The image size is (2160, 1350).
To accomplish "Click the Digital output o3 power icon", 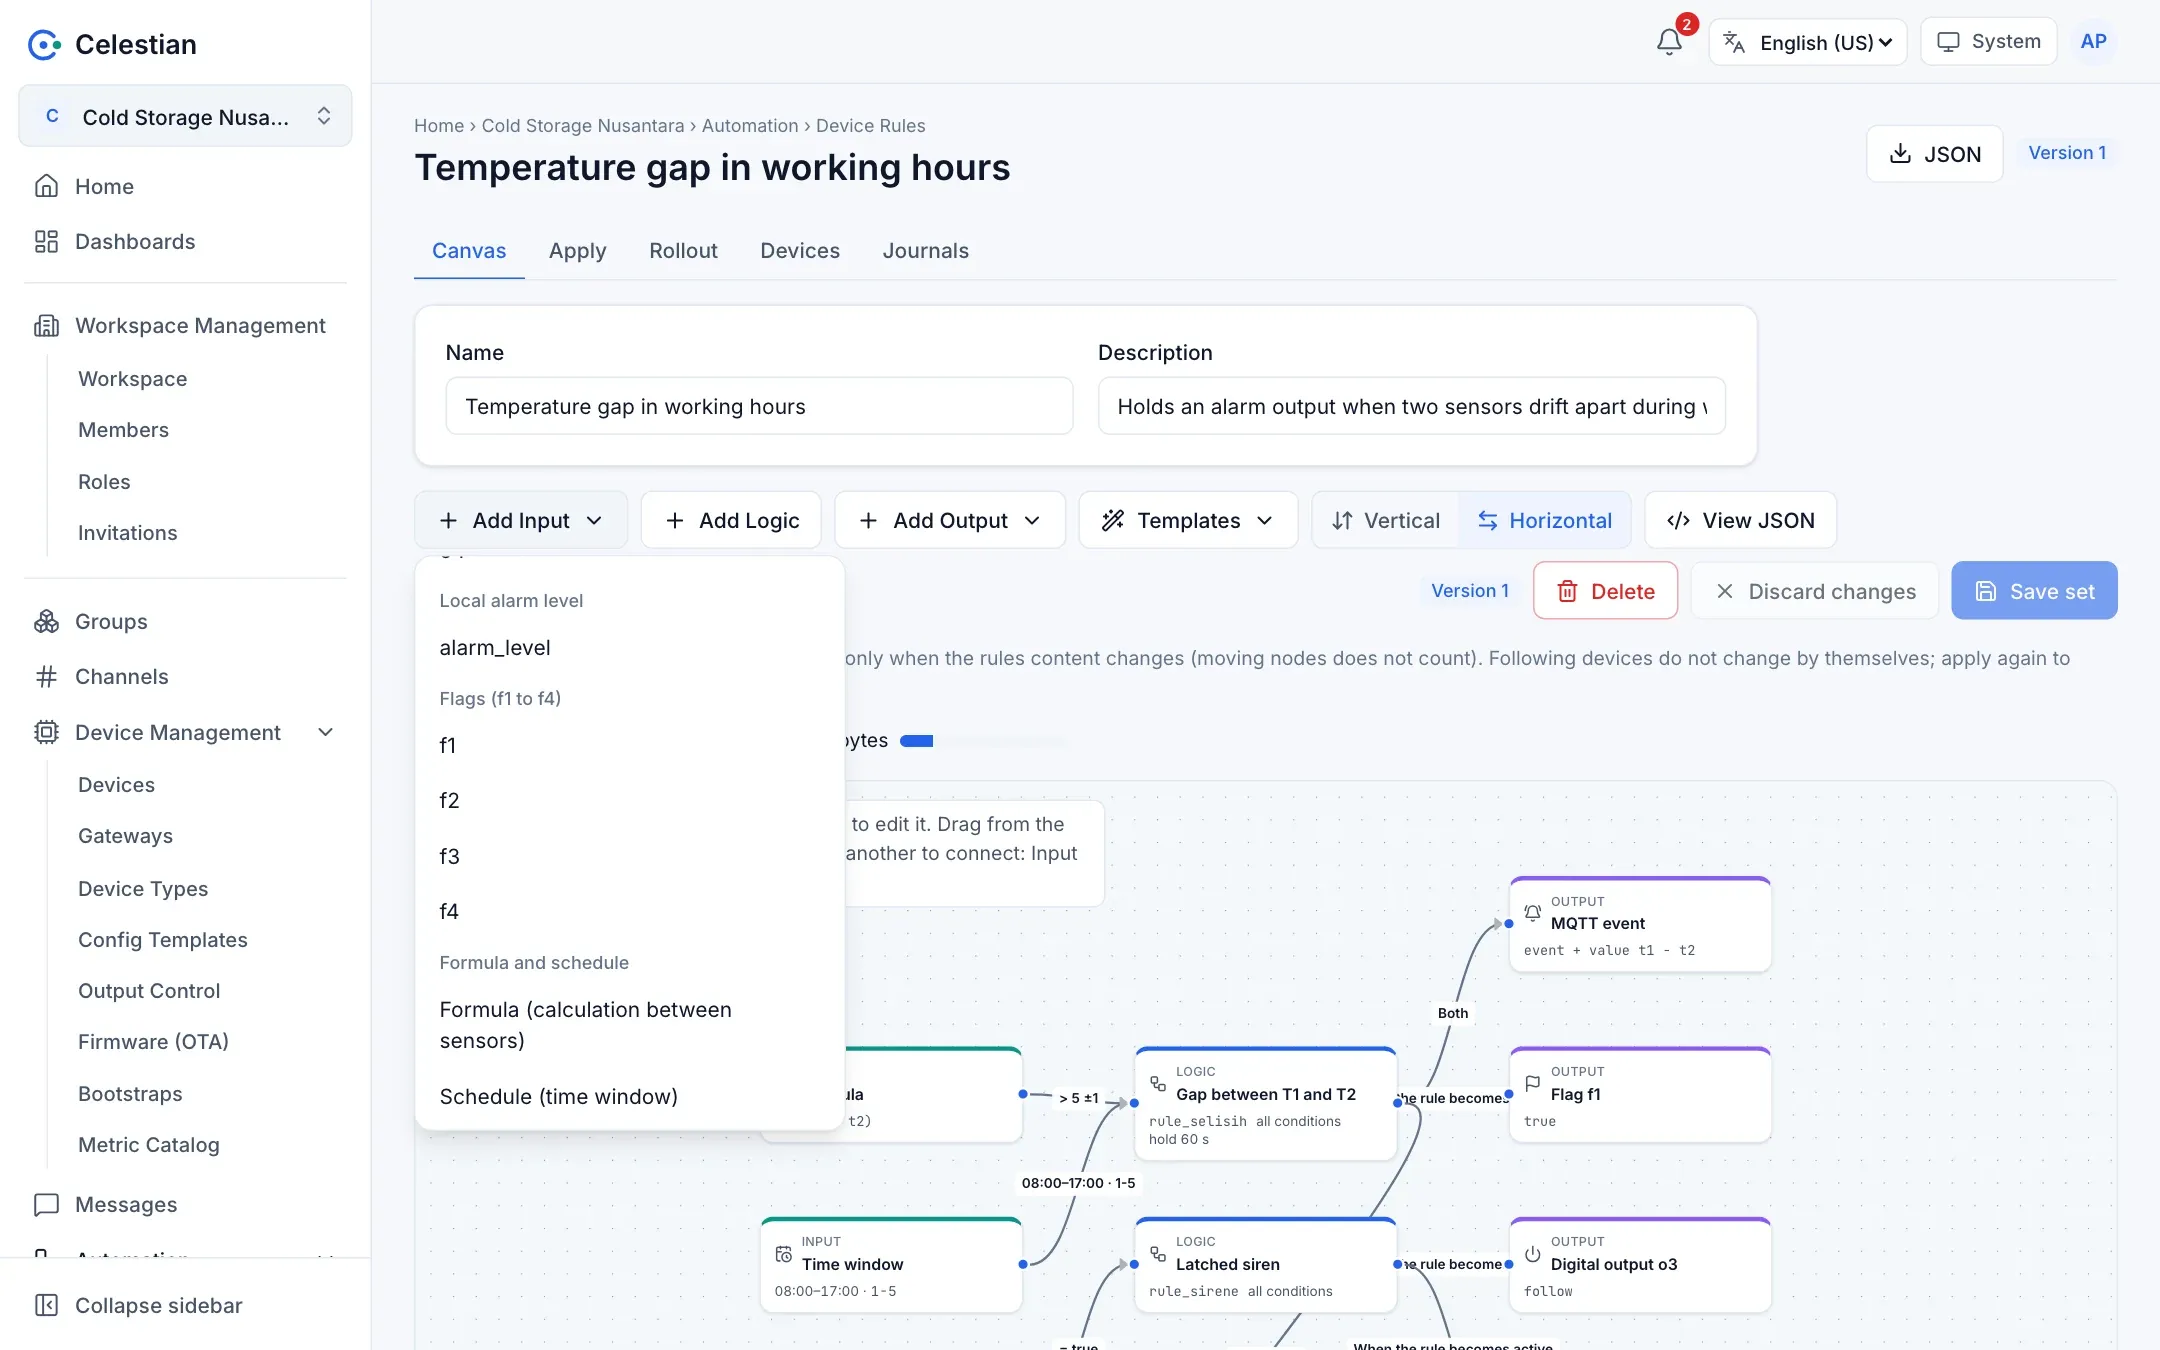I will point(1532,1253).
